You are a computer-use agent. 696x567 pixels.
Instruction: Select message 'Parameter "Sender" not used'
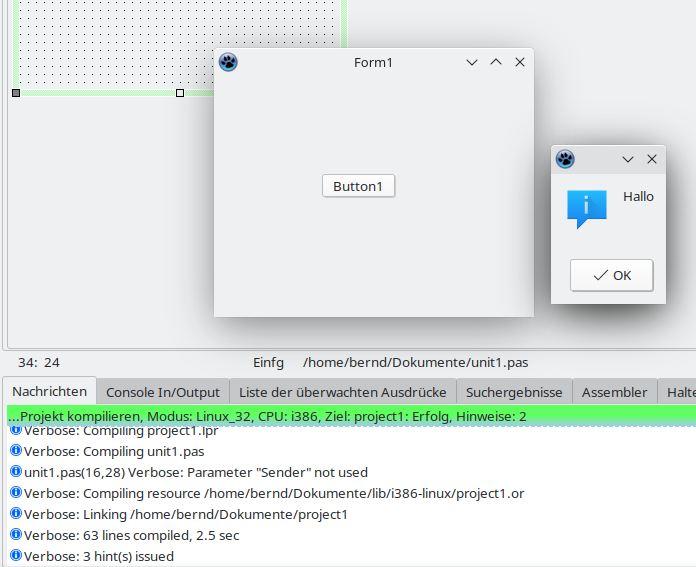[352, 472]
